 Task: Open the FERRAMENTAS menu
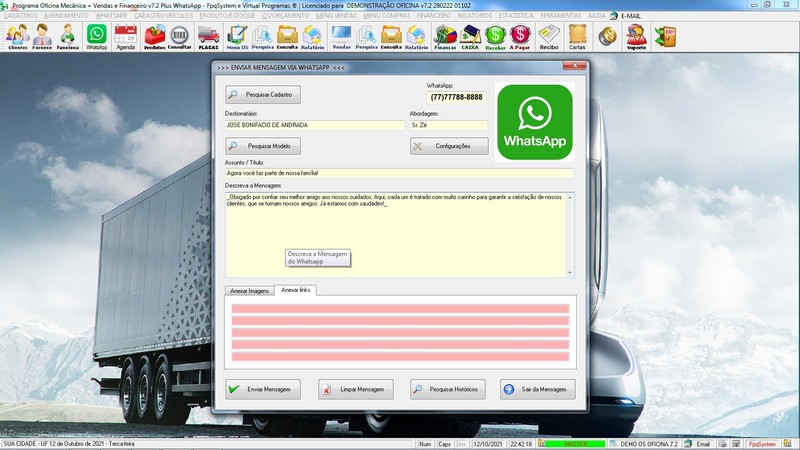point(560,16)
